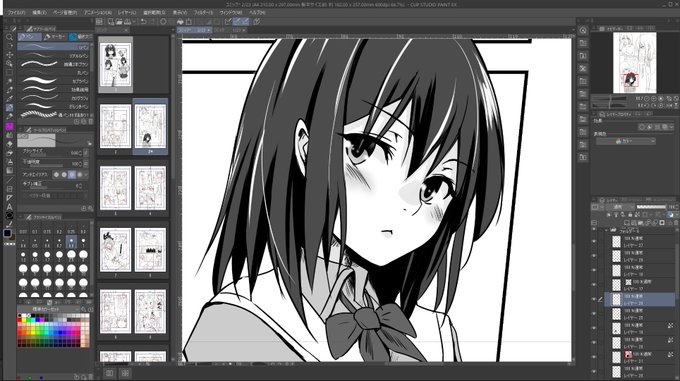This screenshot has width=680, height=381.
Task: Select the Frame border tool
Action: coord(9,189)
